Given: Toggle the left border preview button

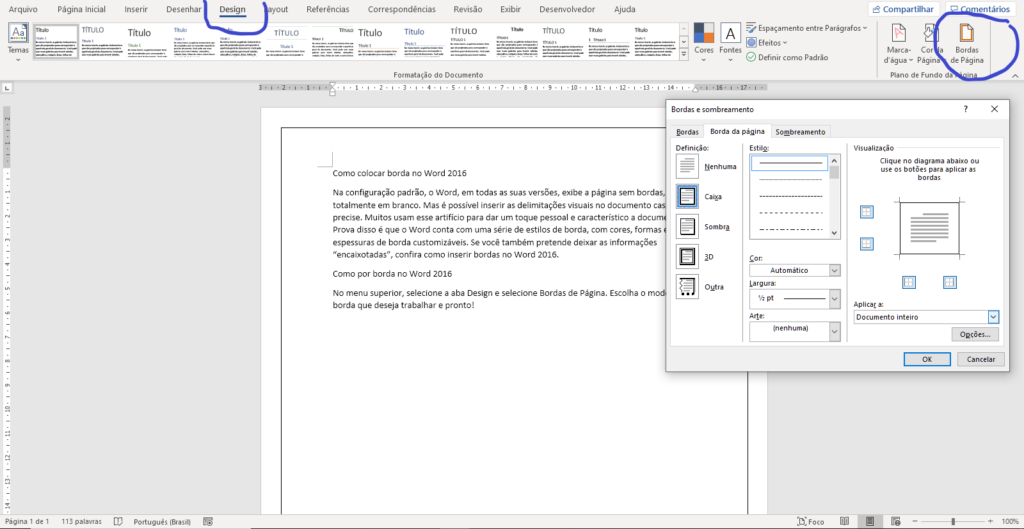Looking at the screenshot, I should point(908,282).
